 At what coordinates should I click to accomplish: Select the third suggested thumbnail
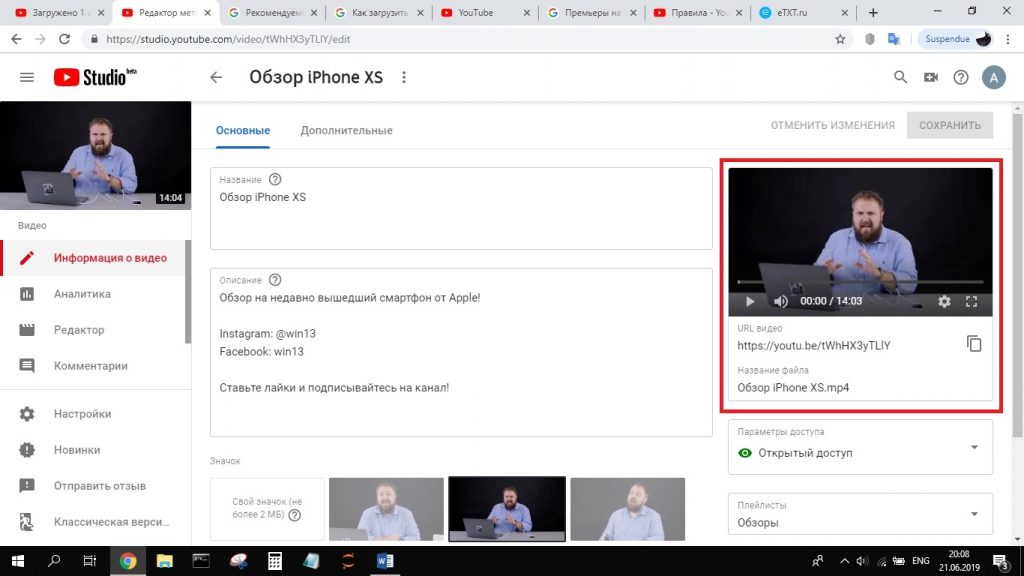point(628,509)
